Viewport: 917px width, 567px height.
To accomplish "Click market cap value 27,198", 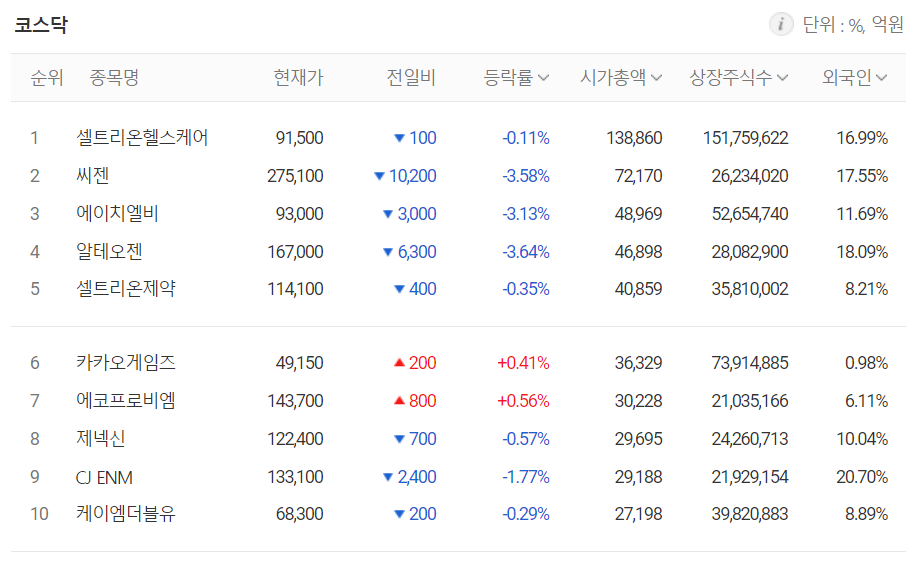I will (639, 514).
